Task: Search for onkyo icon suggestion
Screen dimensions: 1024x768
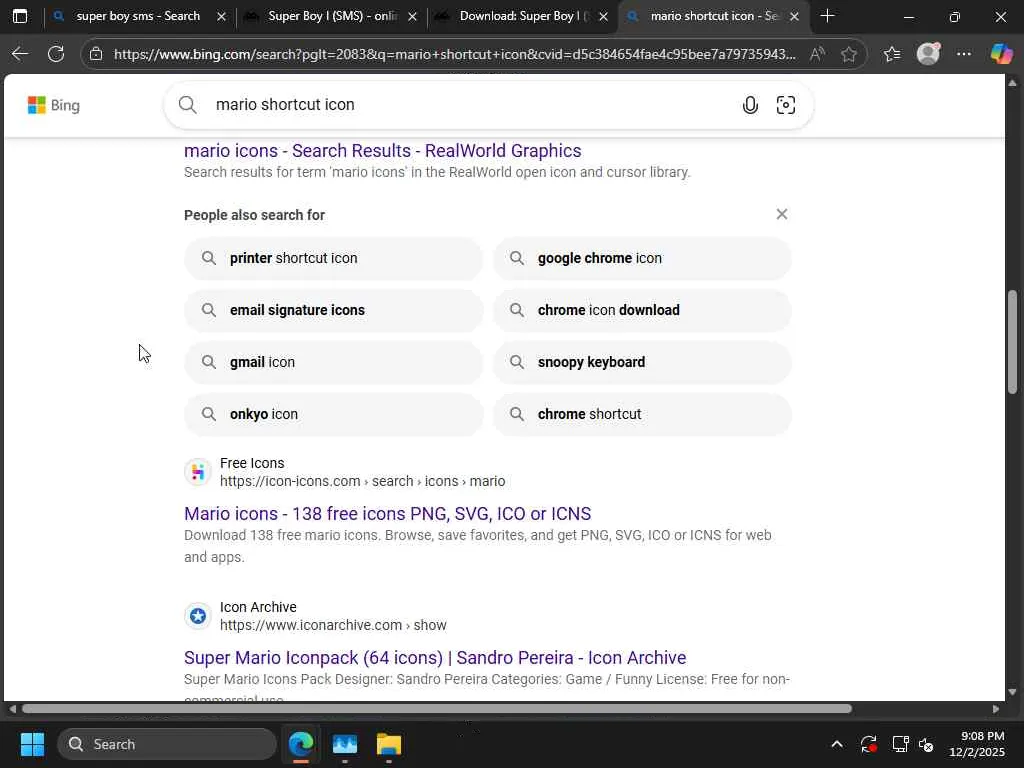Action: tap(334, 414)
